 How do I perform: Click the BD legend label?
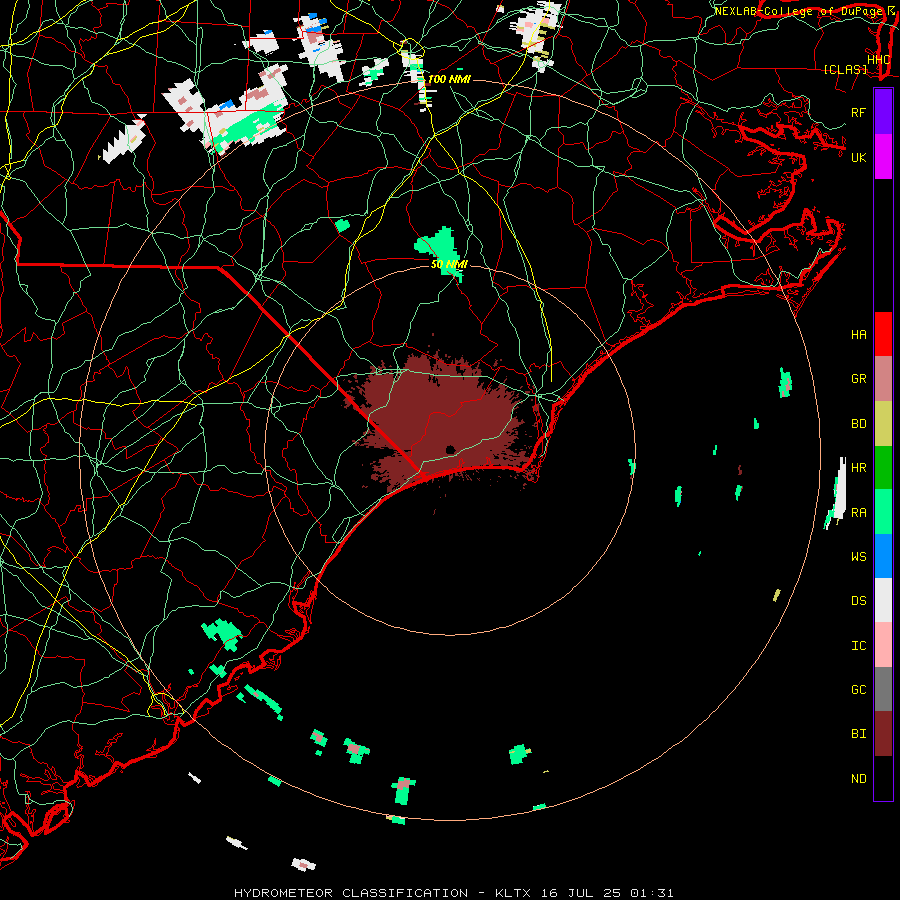(858, 424)
